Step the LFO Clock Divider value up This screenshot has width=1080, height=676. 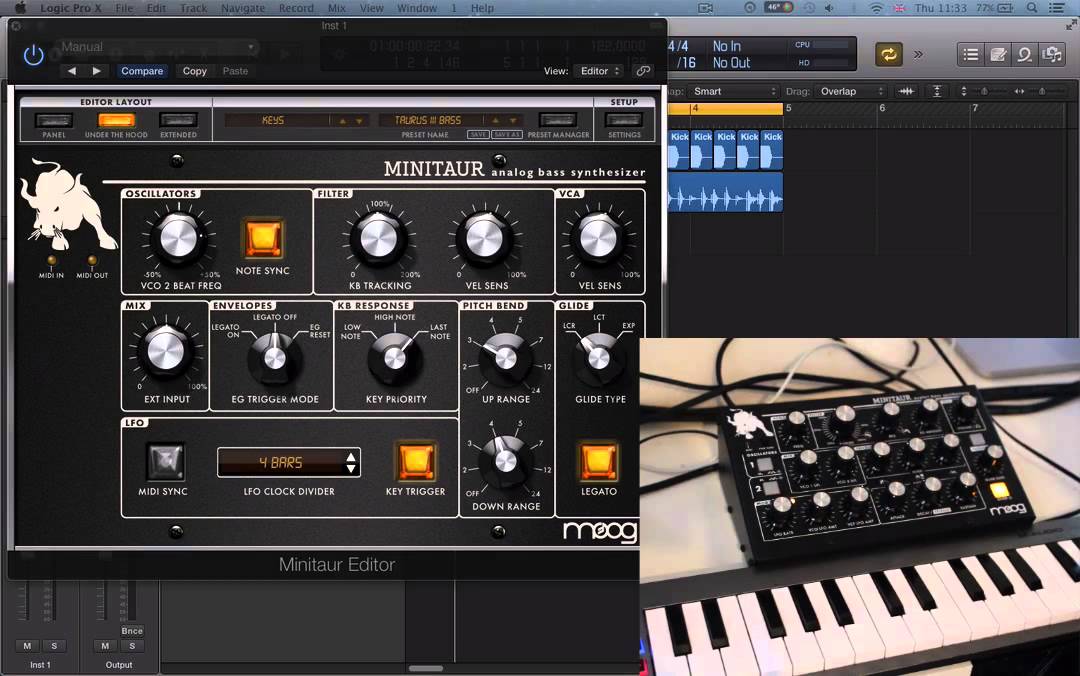coord(351,457)
